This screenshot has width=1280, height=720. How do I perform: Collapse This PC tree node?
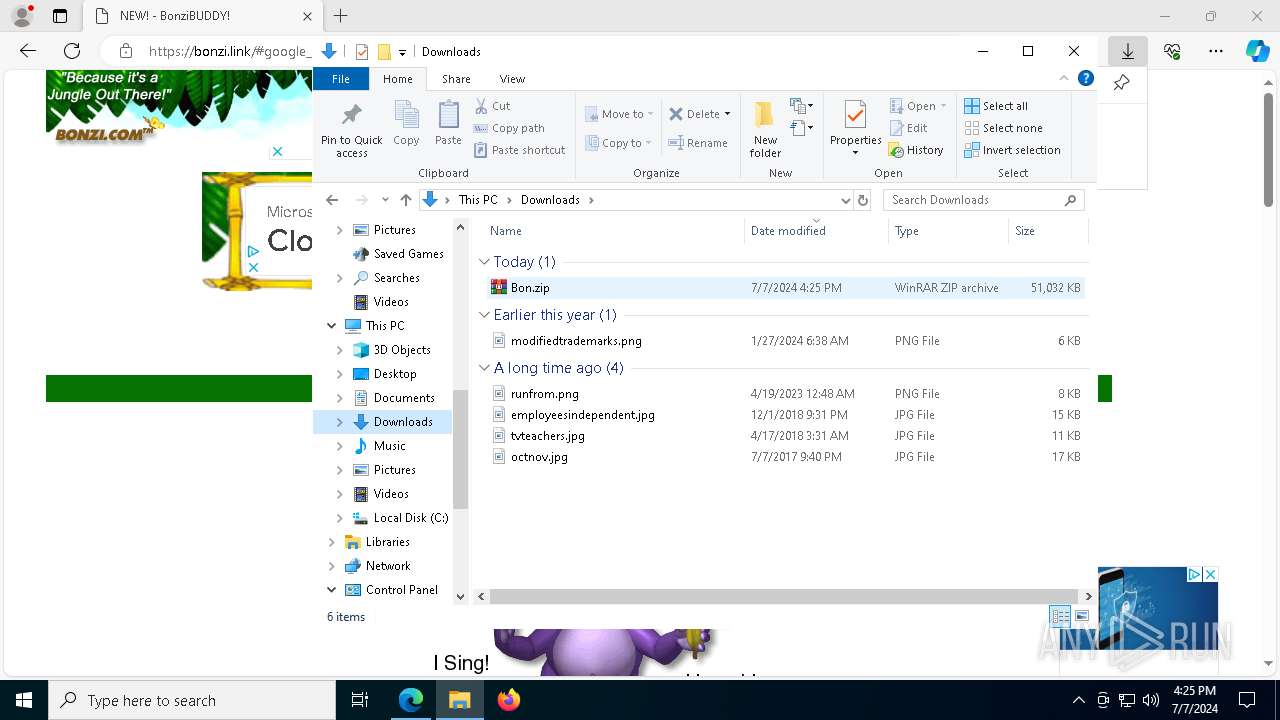(x=331, y=326)
